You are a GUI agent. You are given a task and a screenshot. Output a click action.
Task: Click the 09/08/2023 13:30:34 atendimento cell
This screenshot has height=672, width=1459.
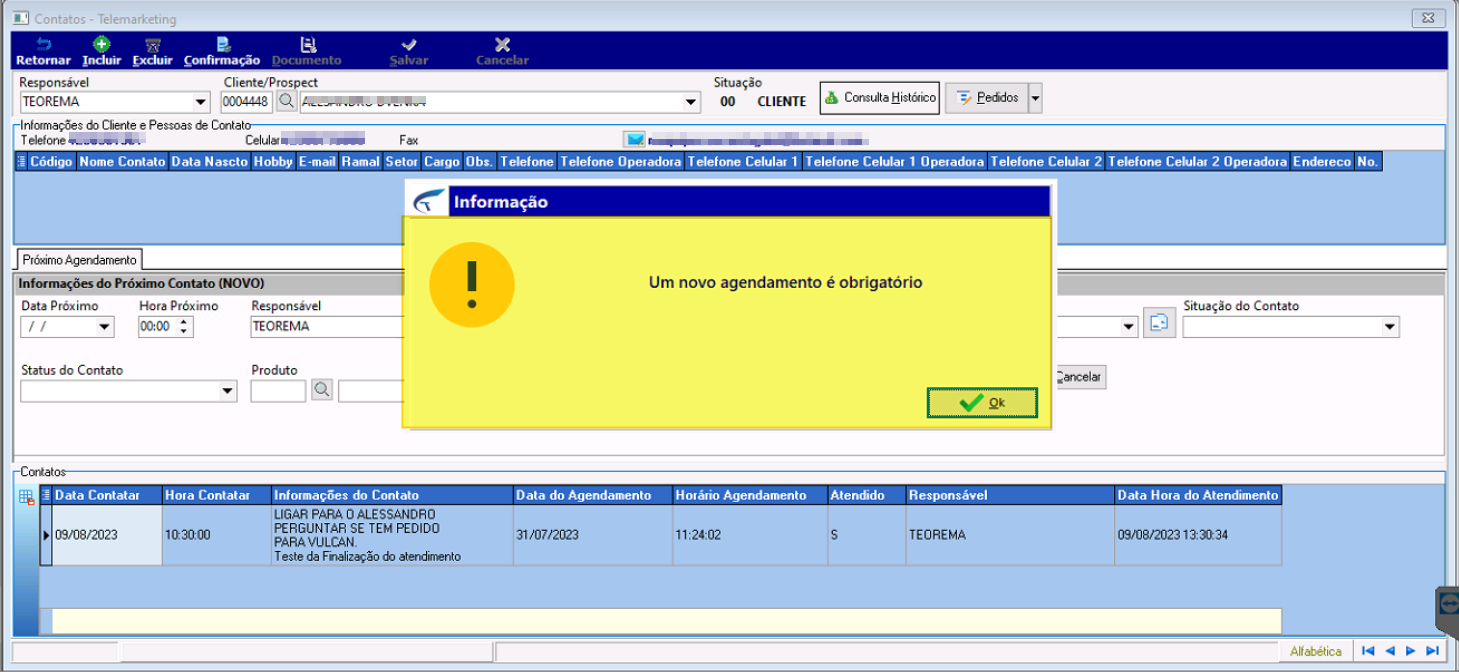pos(1198,535)
